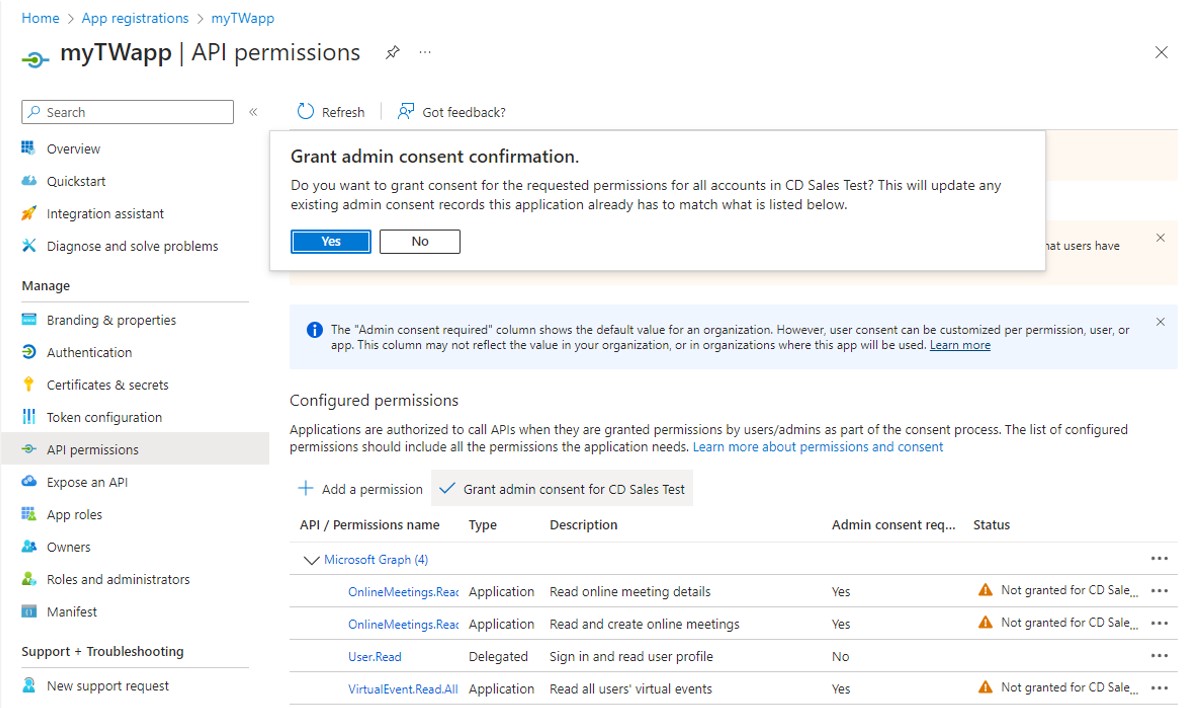
Task: Click Add a permission button
Action: (x=360, y=489)
